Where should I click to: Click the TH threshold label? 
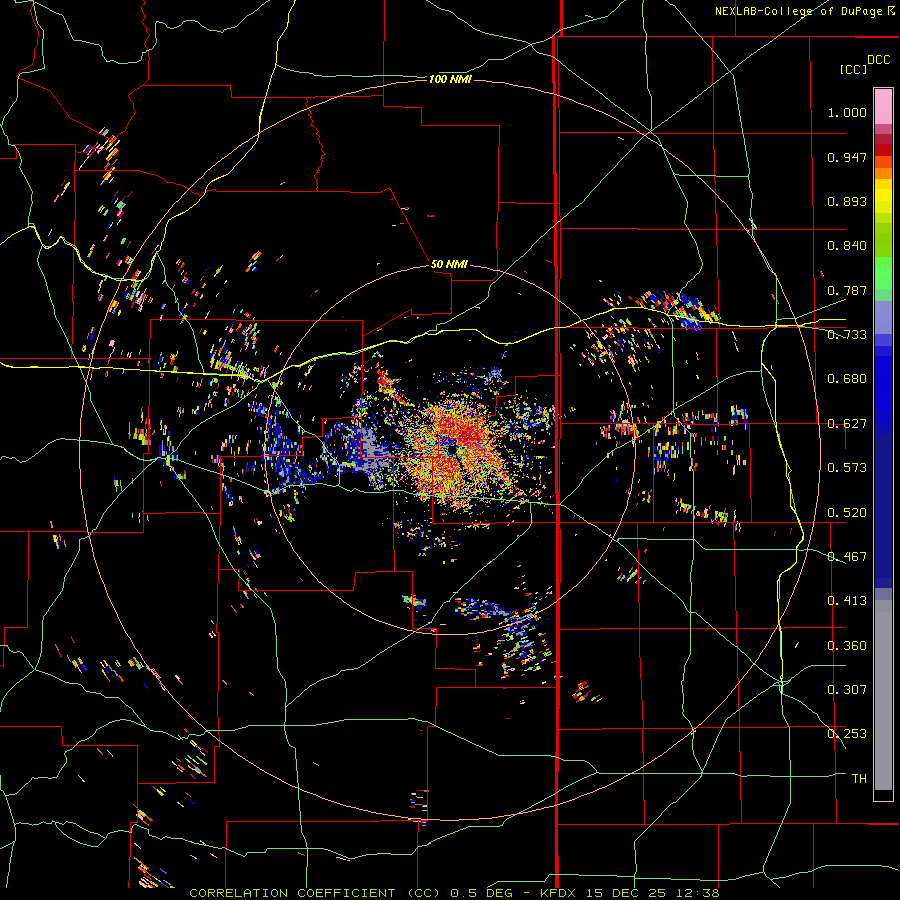[x=859, y=779]
